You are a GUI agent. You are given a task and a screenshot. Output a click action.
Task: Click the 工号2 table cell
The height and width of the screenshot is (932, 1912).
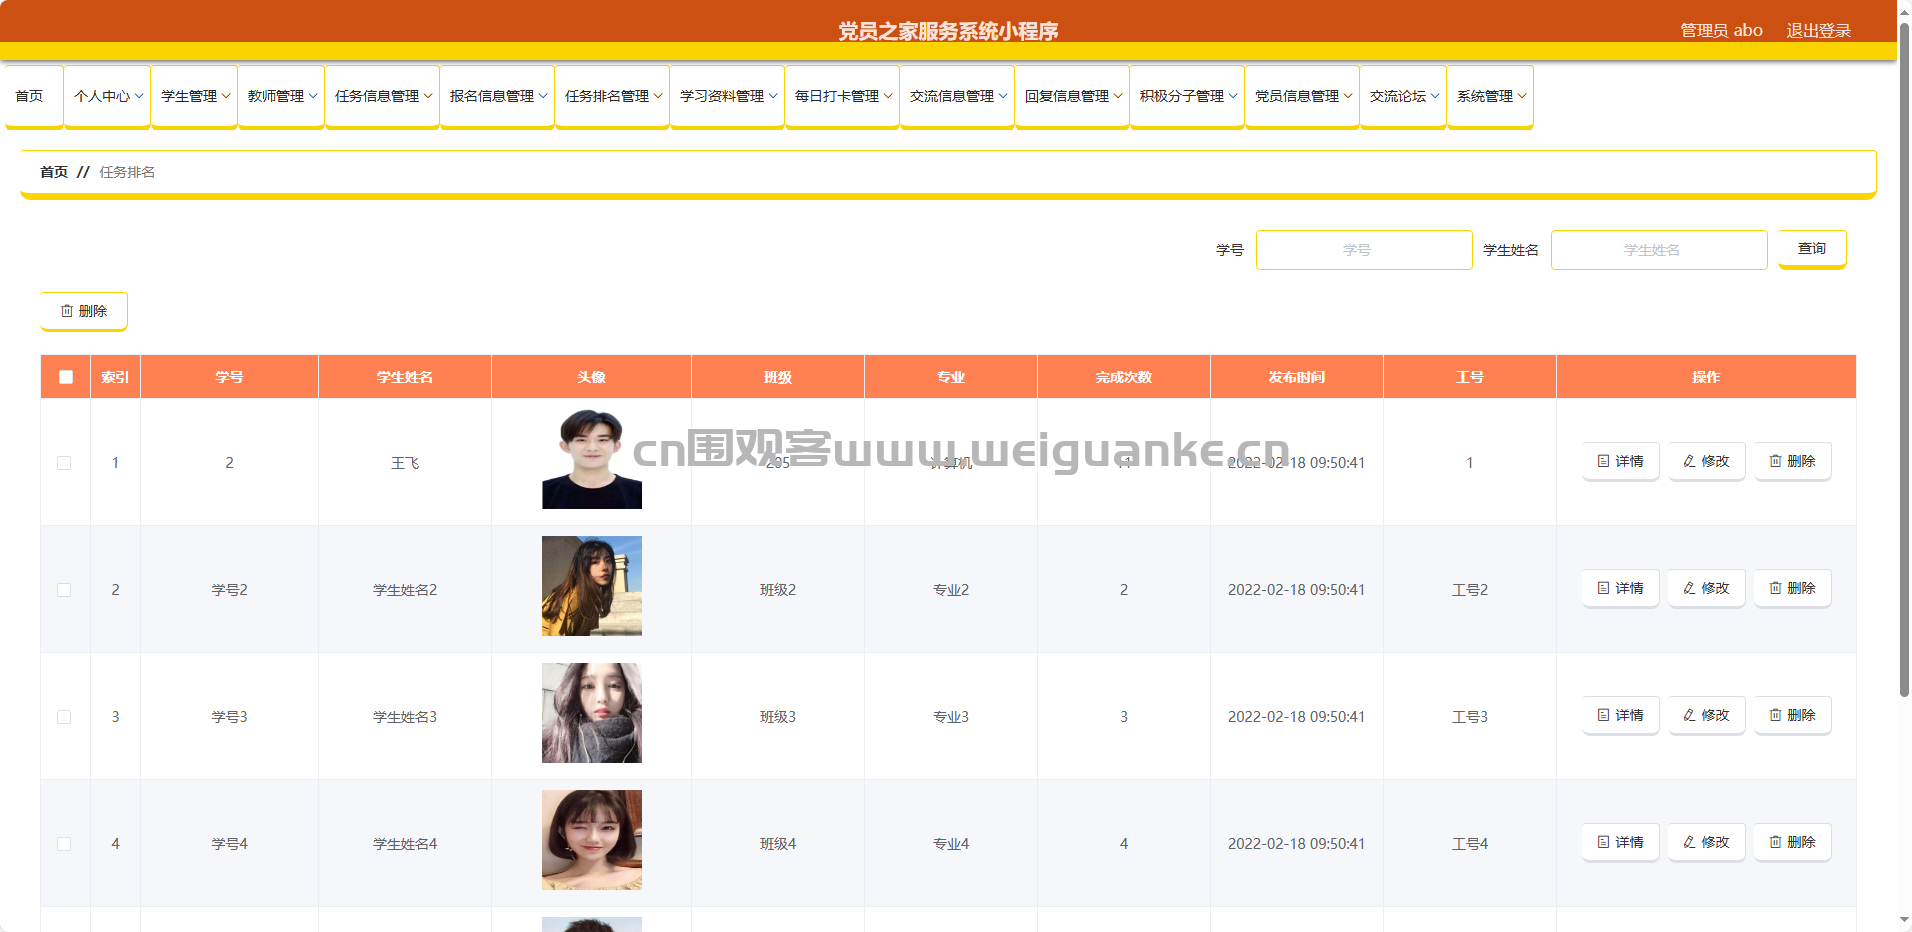pos(1470,590)
